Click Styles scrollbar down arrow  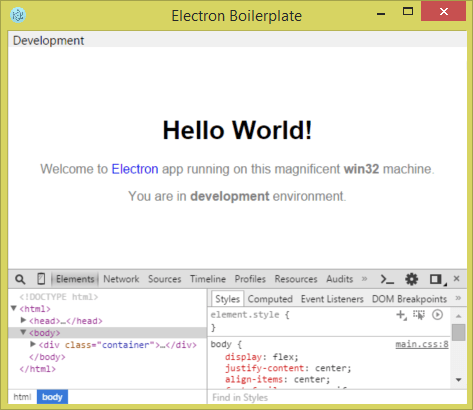[459, 380]
